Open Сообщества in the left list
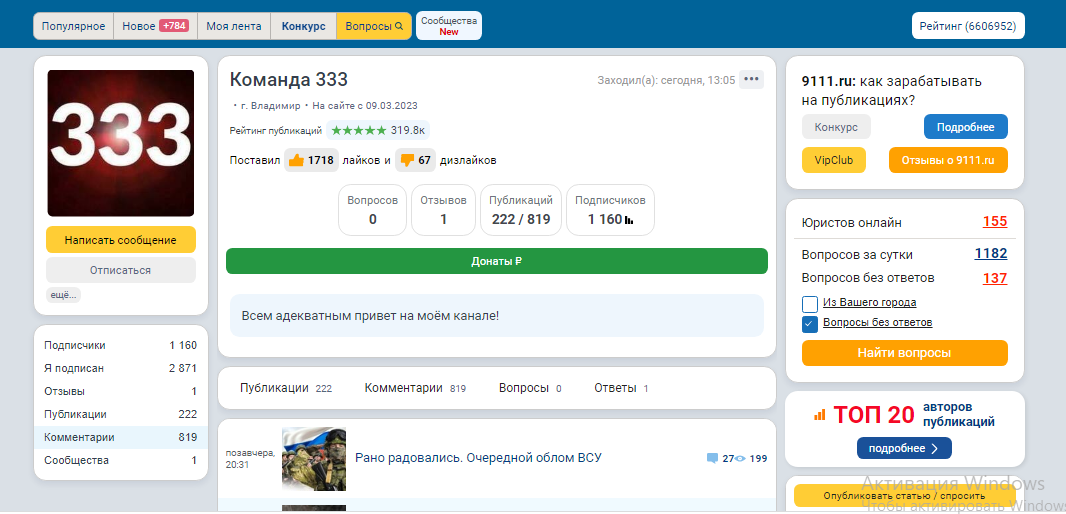This screenshot has height=514, width=1066. [x=121, y=460]
